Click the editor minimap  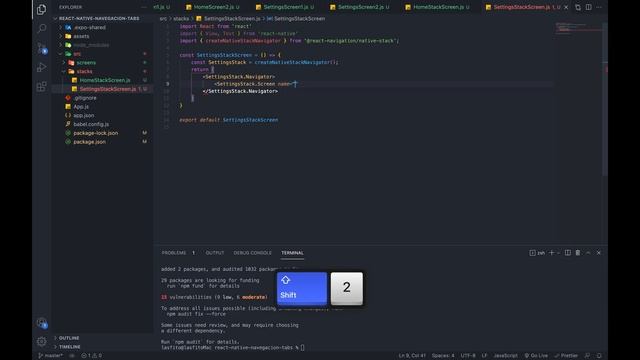pos(579,28)
